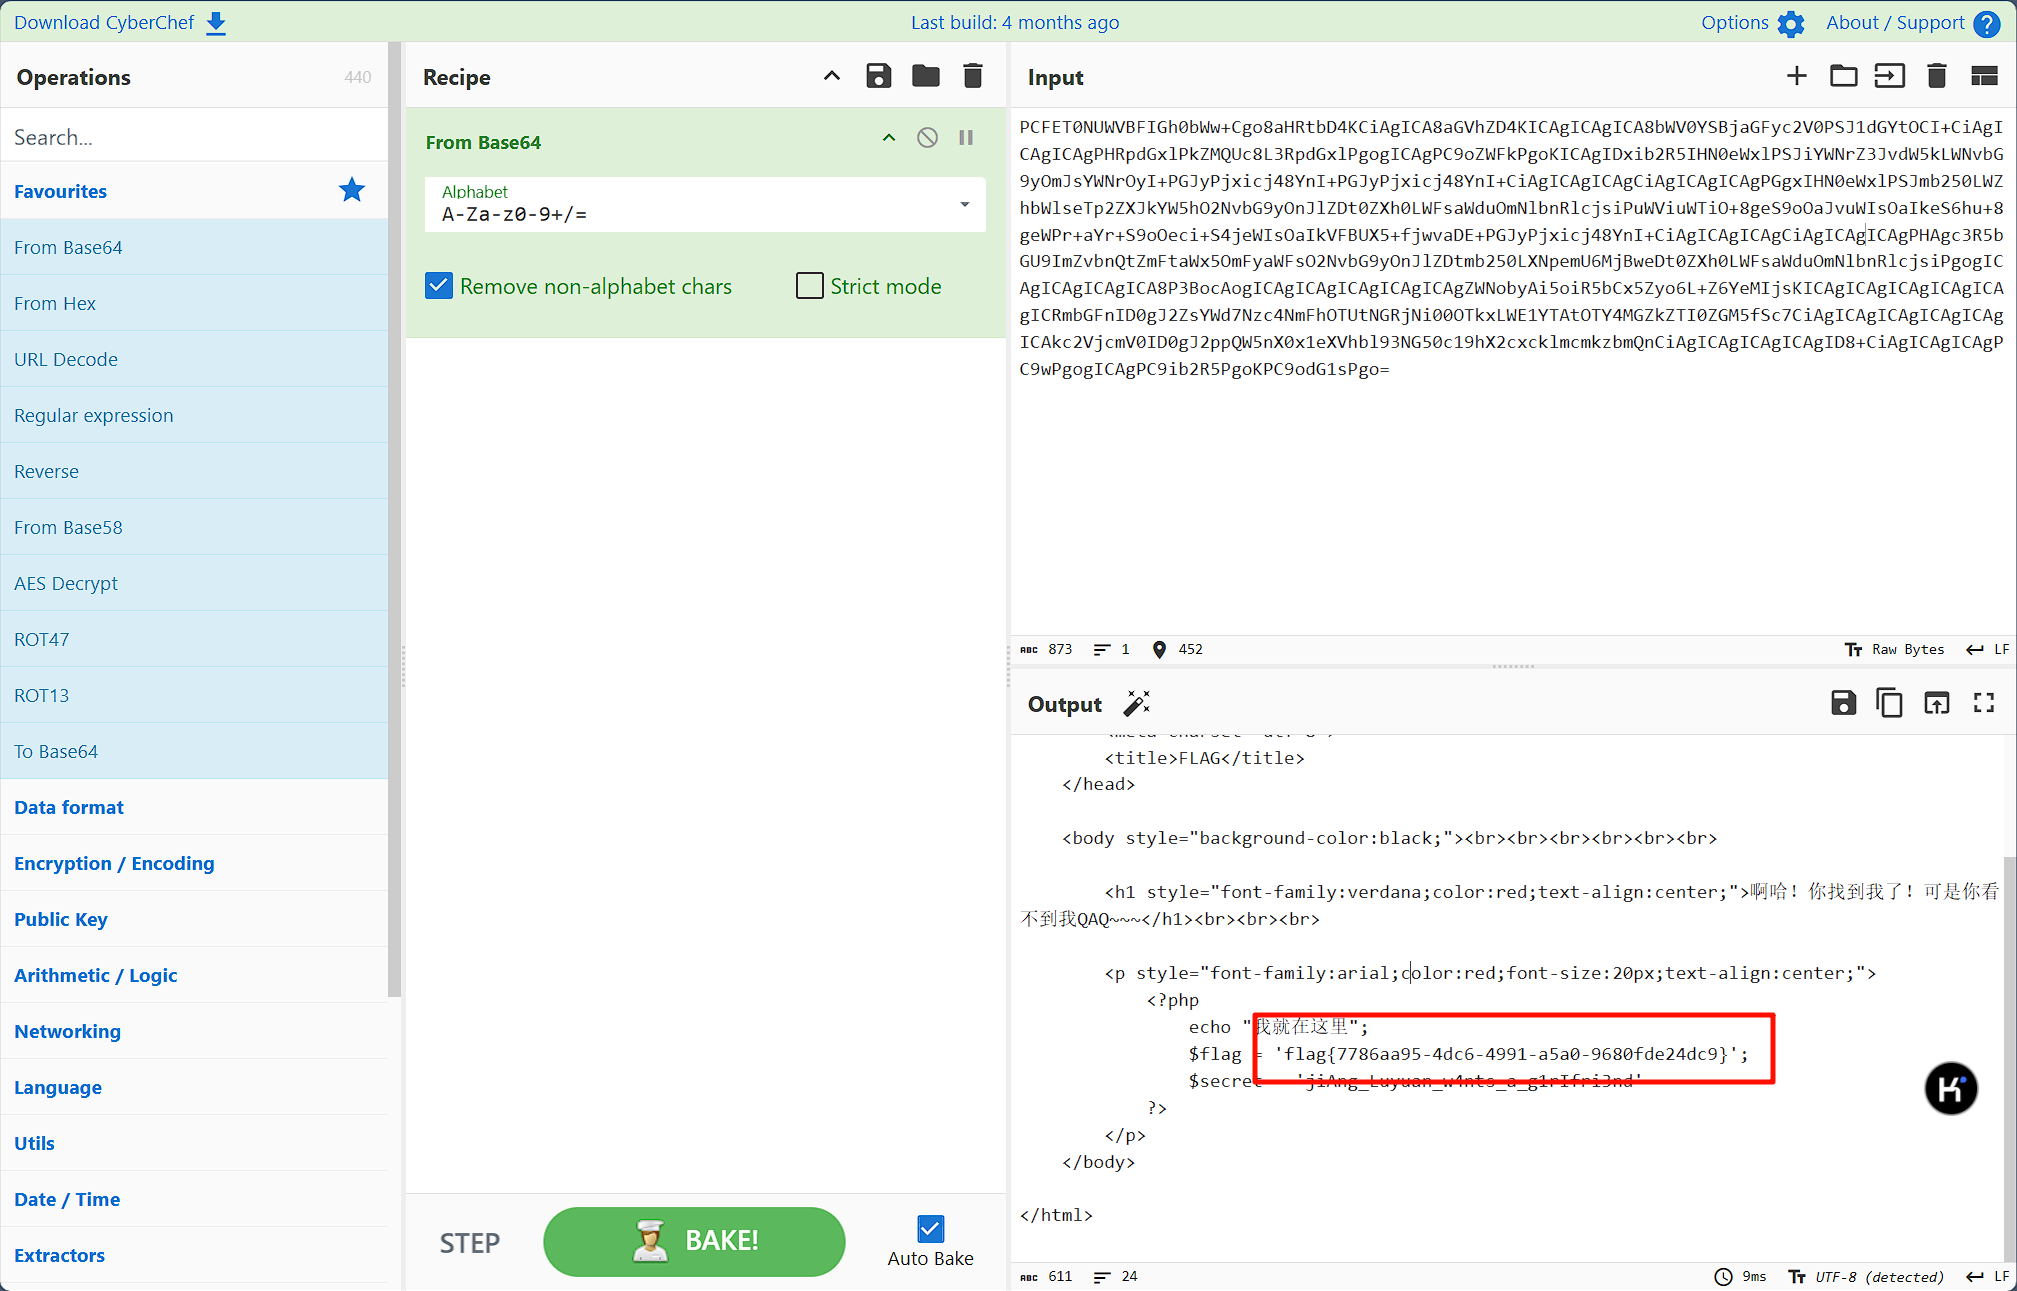The height and width of the screenshot is (1291, 2017).
Task: Copy the output to clipboard
Action: (x=1889, y=703)
